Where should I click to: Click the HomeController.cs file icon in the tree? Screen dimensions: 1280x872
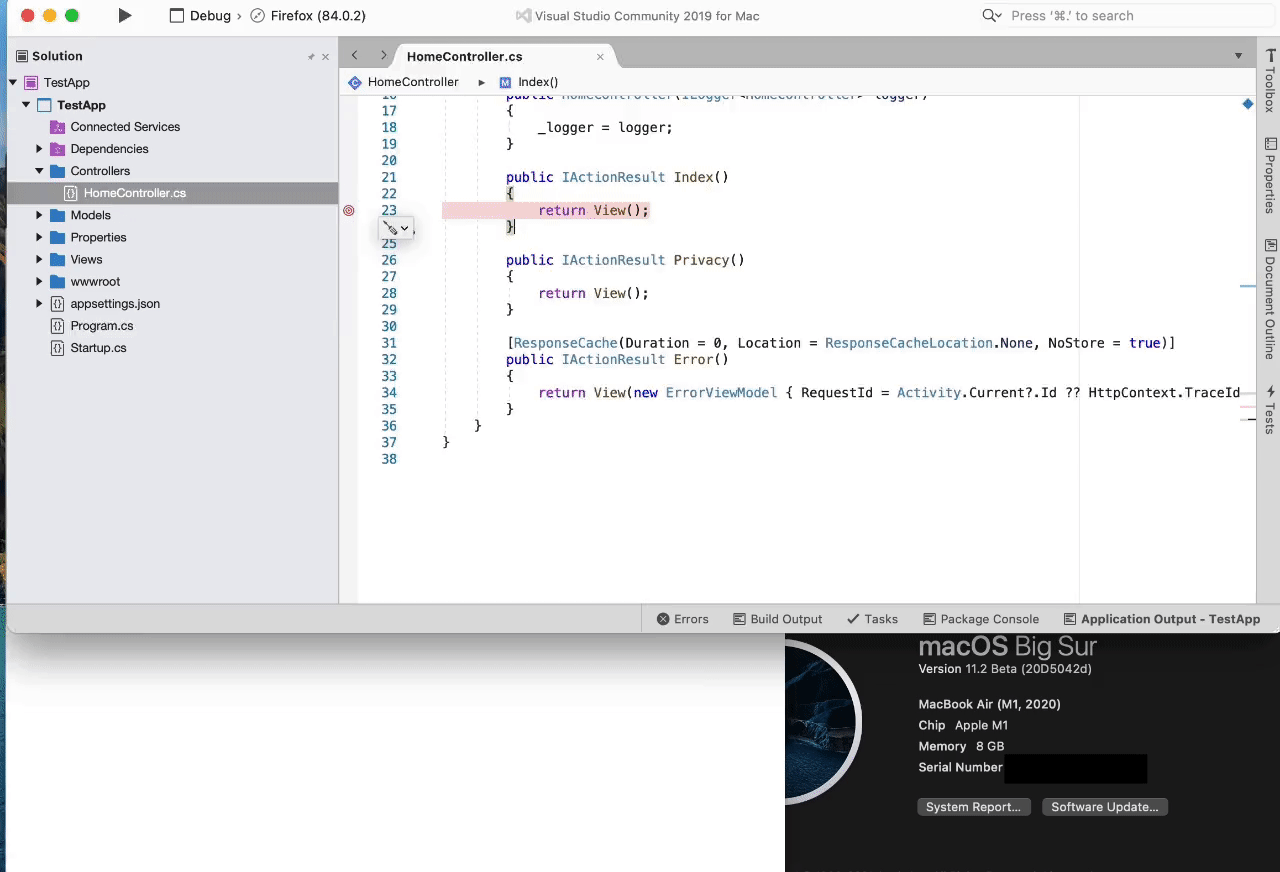71,193
